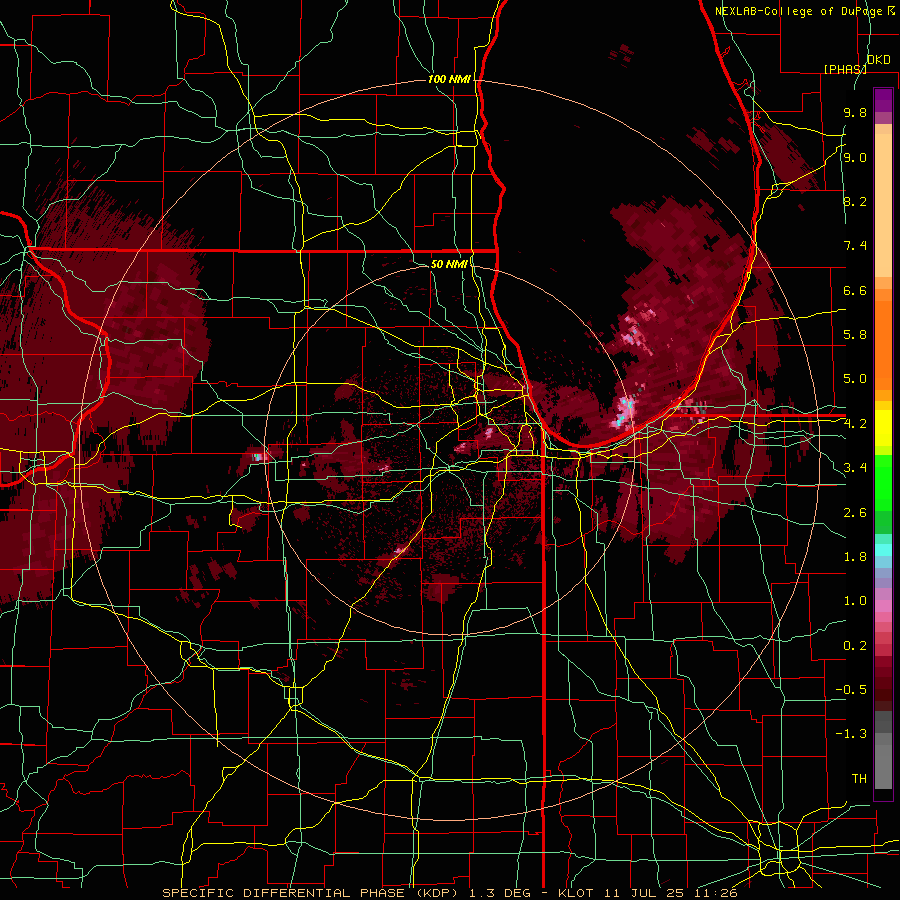Pick the orange band of the color bar
900x900 pixels.
[883, 344]
